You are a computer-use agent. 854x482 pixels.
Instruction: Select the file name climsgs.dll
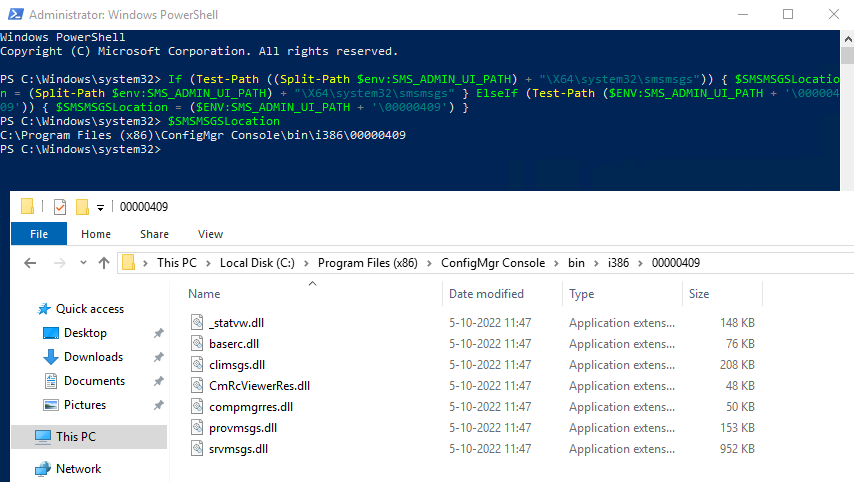point(237,365)
